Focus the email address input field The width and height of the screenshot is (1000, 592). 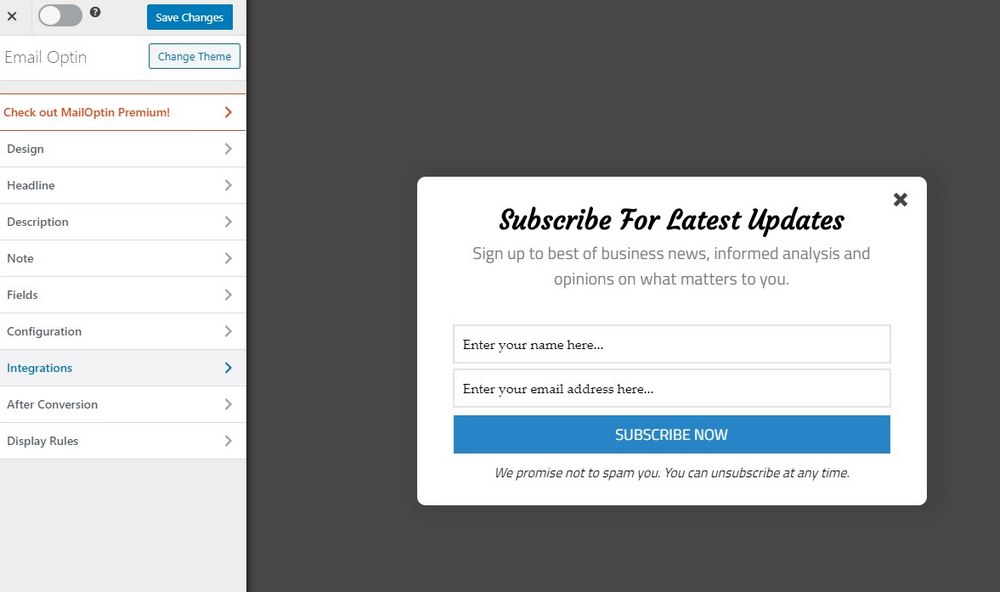coord(671,389)
